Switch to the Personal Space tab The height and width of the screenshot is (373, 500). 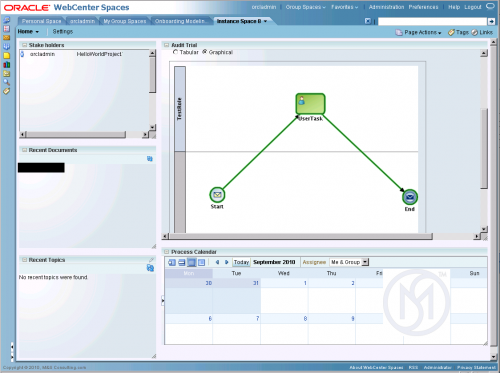pyautogui.click(x=41, y=21)
